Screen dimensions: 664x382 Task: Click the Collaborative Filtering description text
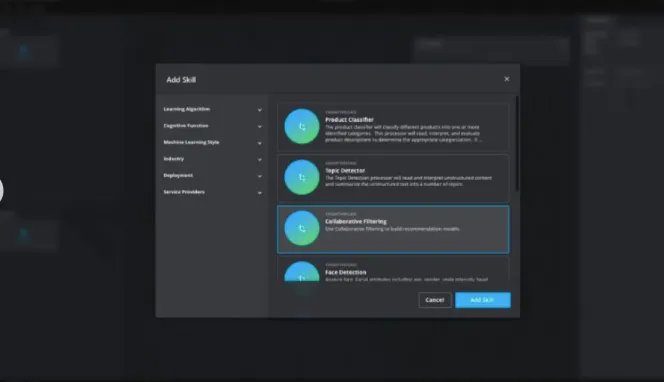pos(392,229)
